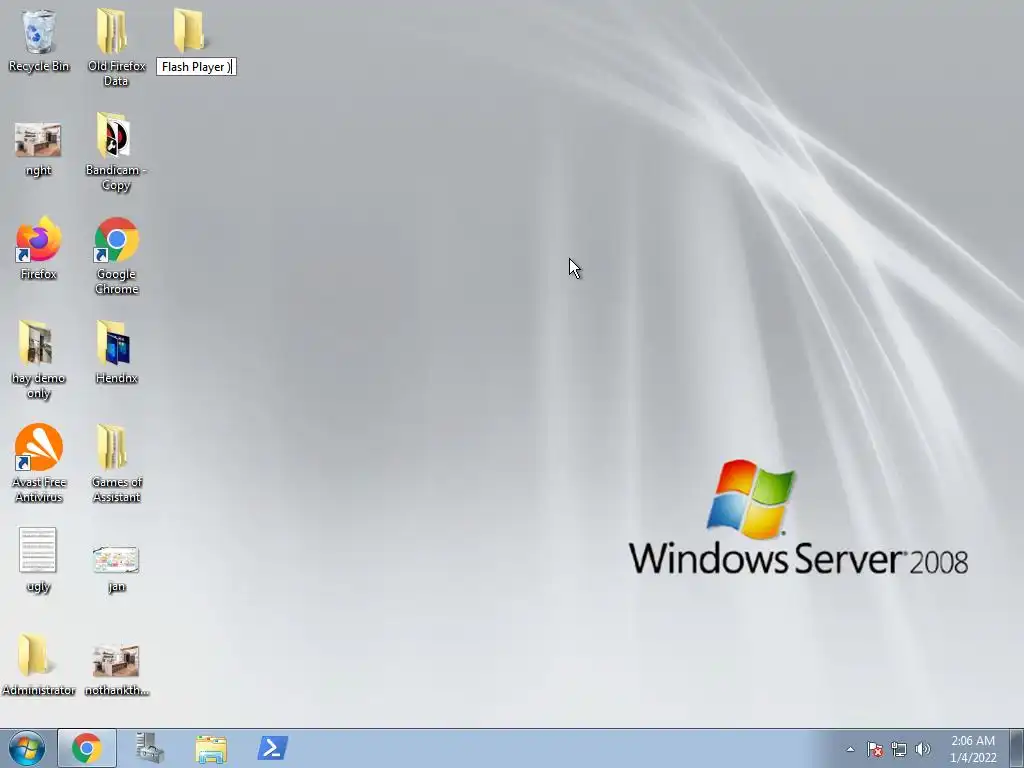The height and width of the screenshot is (768, 1024).
Task: Click the folder icon being renamed Flash Player
Action: click(189, 31)
